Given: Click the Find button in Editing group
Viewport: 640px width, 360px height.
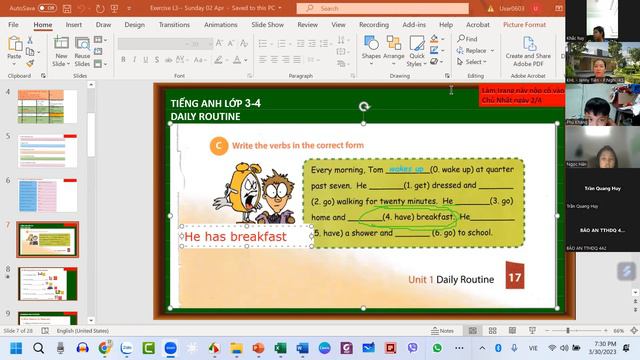Looking at the screenshot, I should [x=467, y=39].
